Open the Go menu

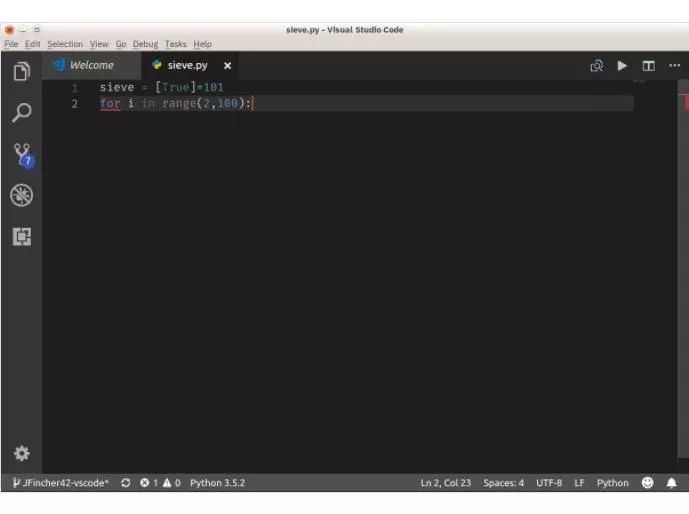pos(121,44)
